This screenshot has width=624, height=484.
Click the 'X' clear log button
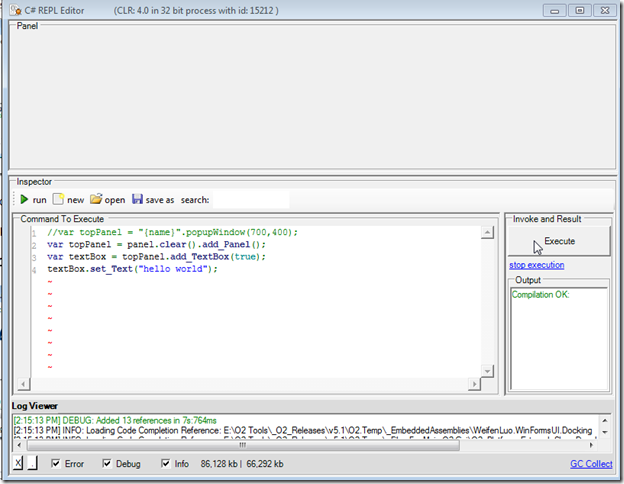click(x=18, y=463)
